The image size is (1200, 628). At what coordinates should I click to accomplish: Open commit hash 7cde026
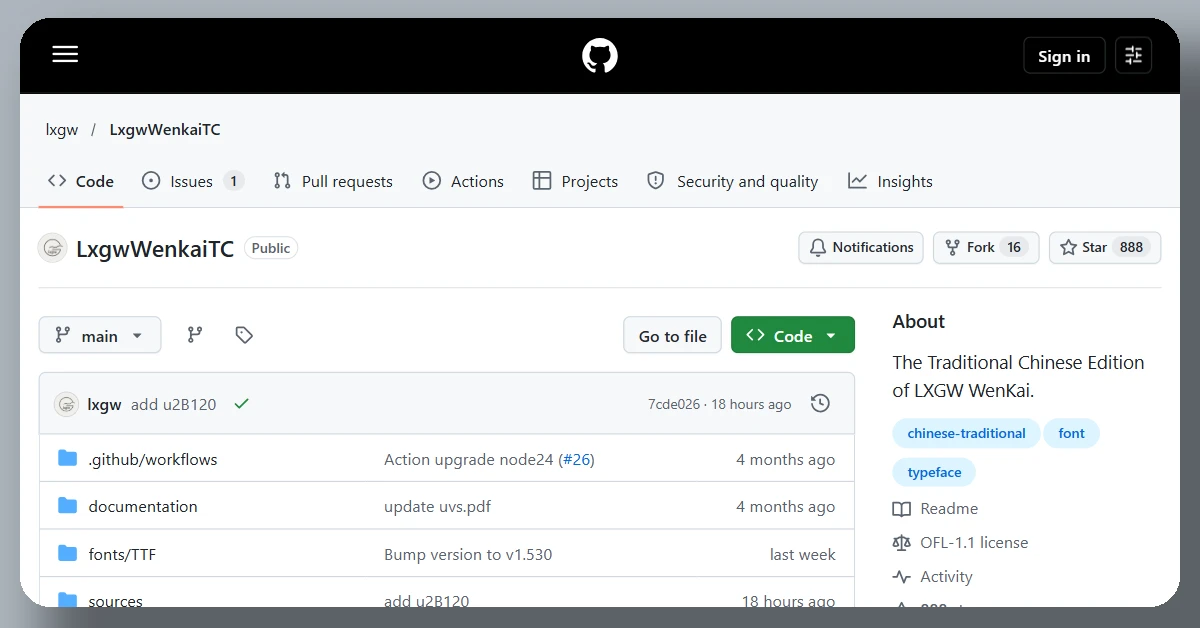coord(673,404)
